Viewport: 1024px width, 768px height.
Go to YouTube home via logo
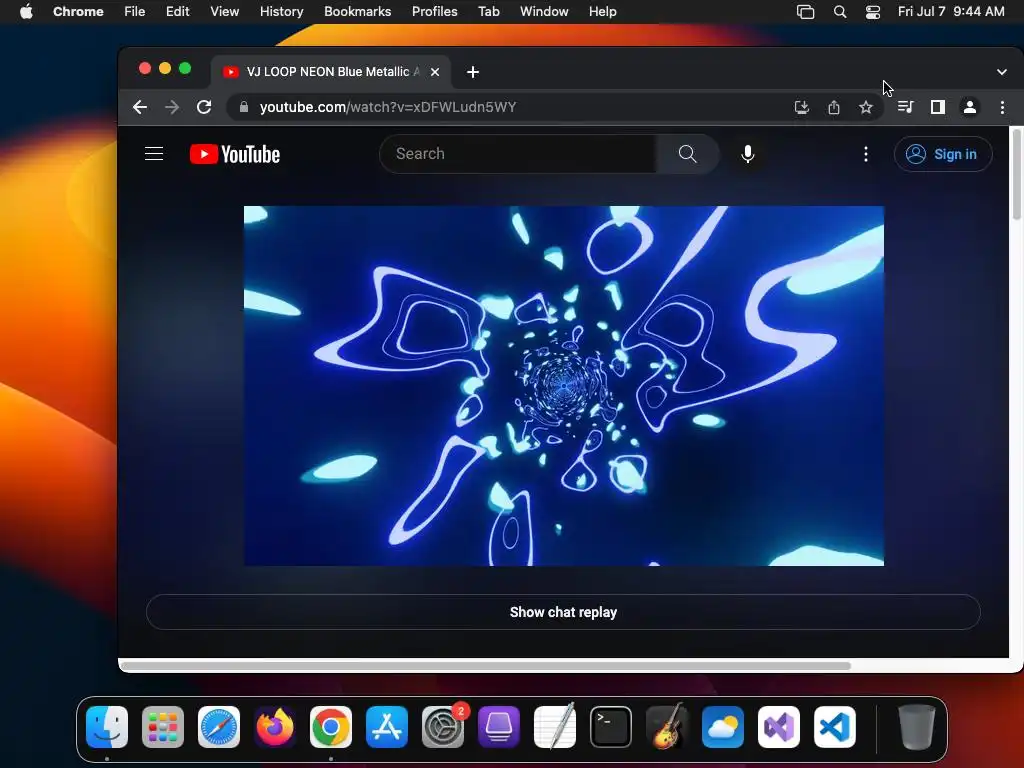click(235, 154)
